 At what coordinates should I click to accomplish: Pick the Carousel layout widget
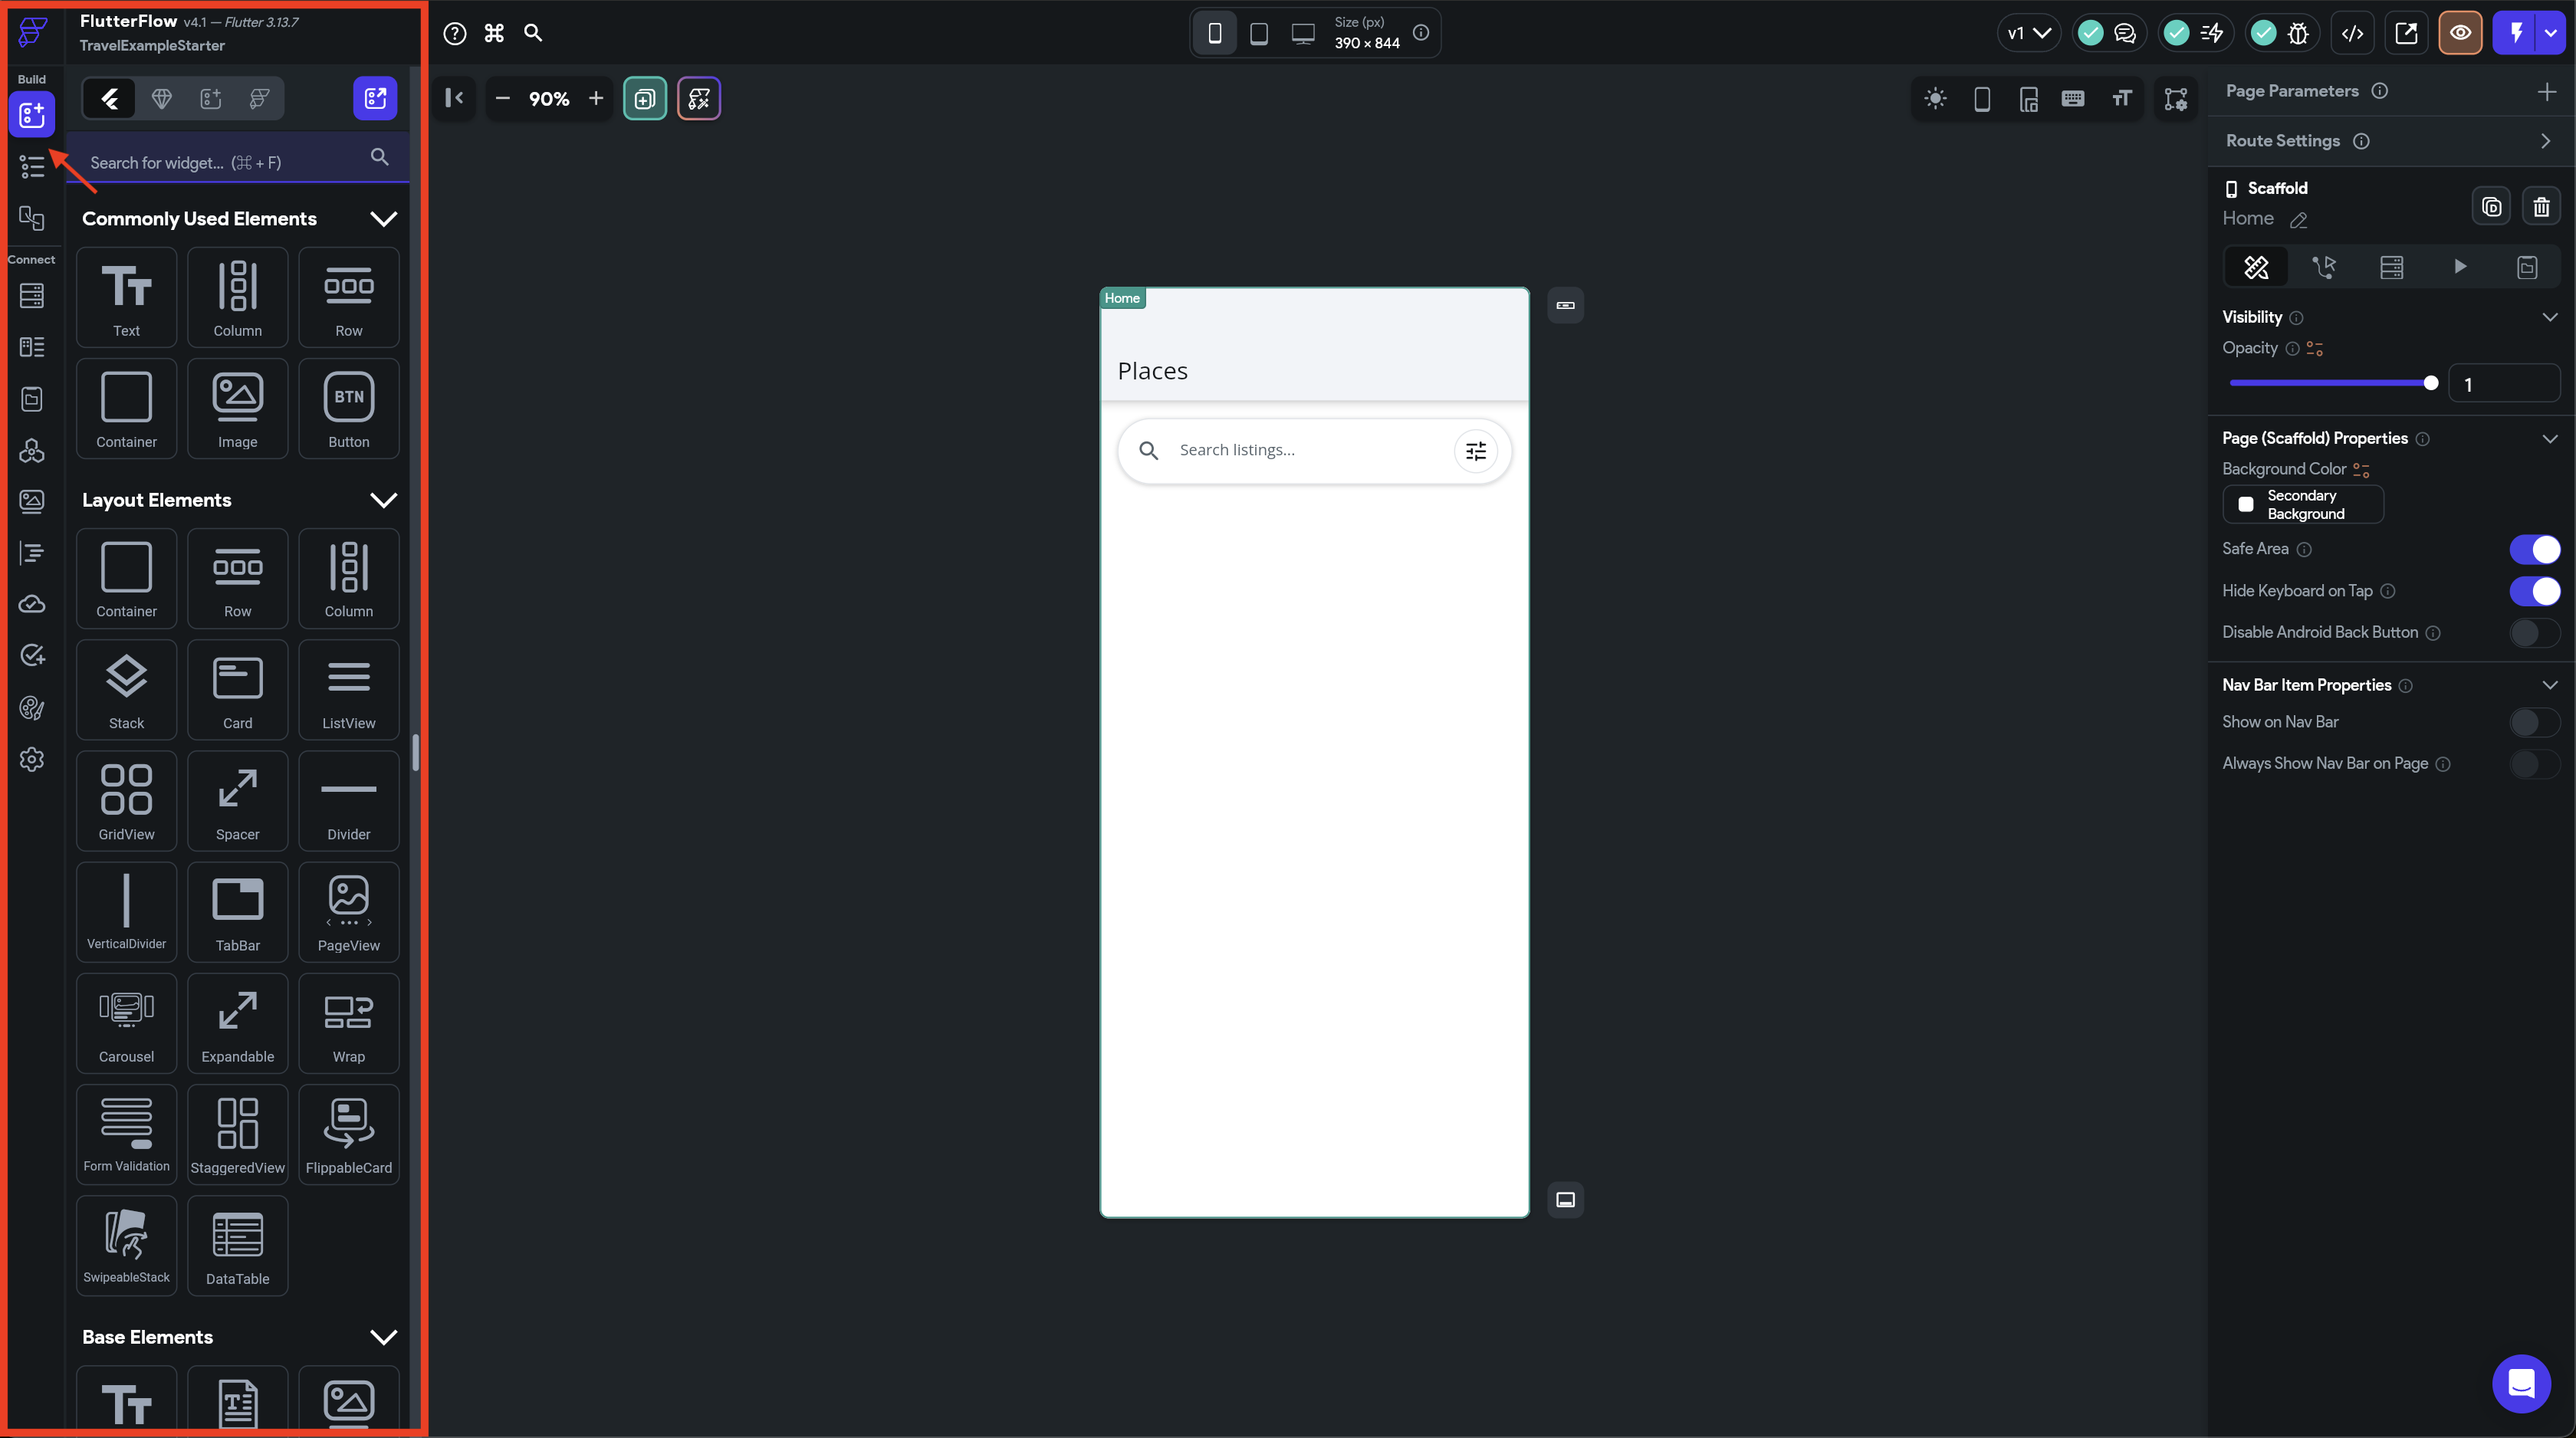(x=126, y=1023)
